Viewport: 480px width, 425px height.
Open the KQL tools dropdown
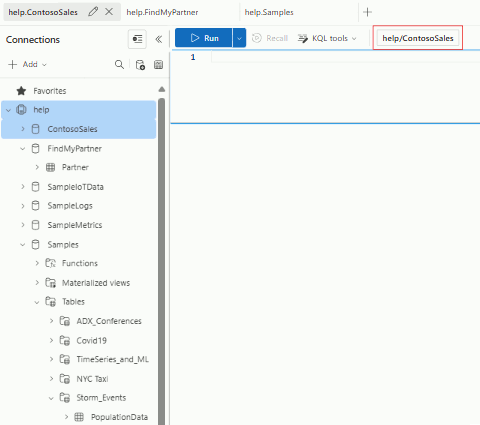(327, 38)
